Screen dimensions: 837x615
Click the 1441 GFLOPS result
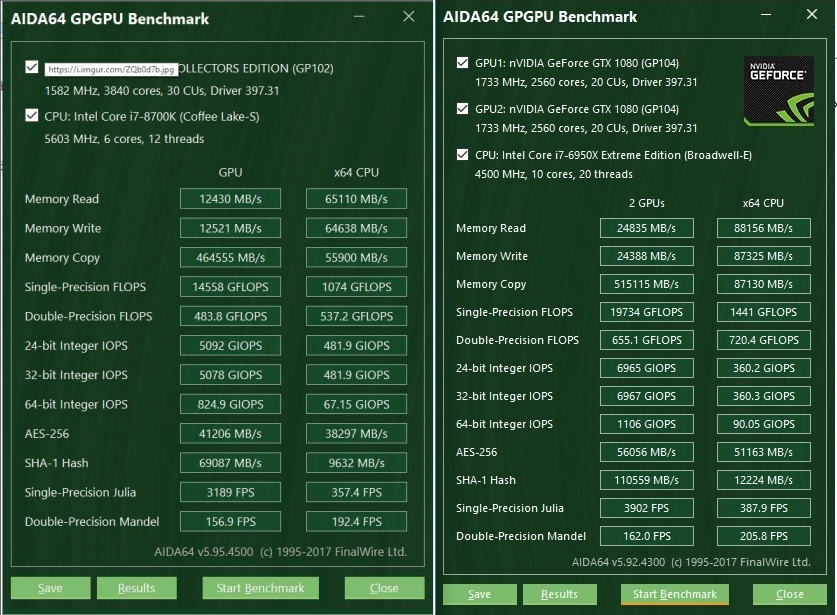pyautogui.click(x=763, y=312)
